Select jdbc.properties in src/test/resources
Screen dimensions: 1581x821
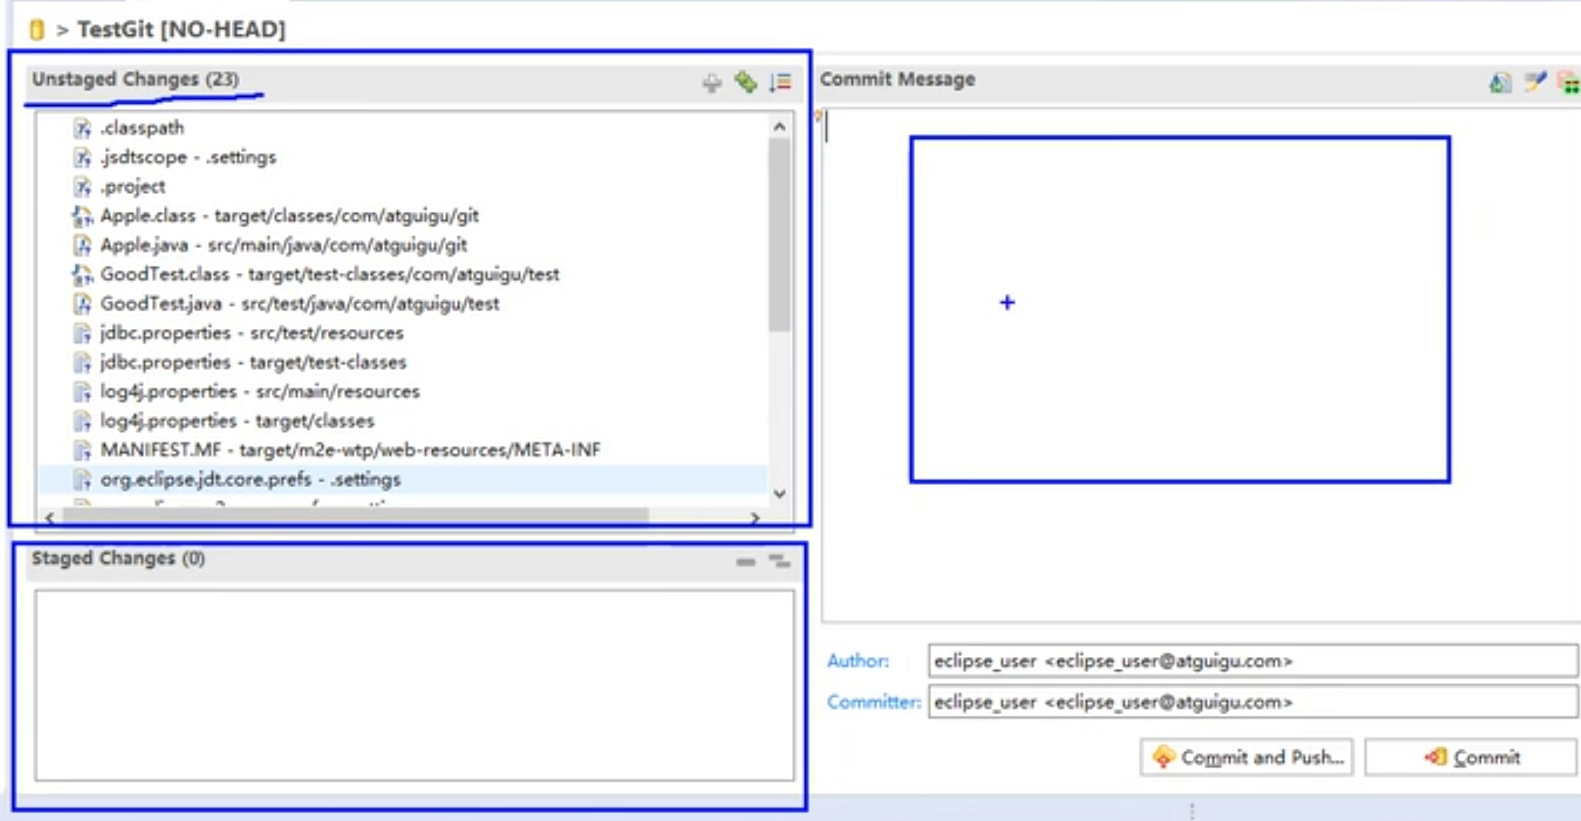[252, 333]
